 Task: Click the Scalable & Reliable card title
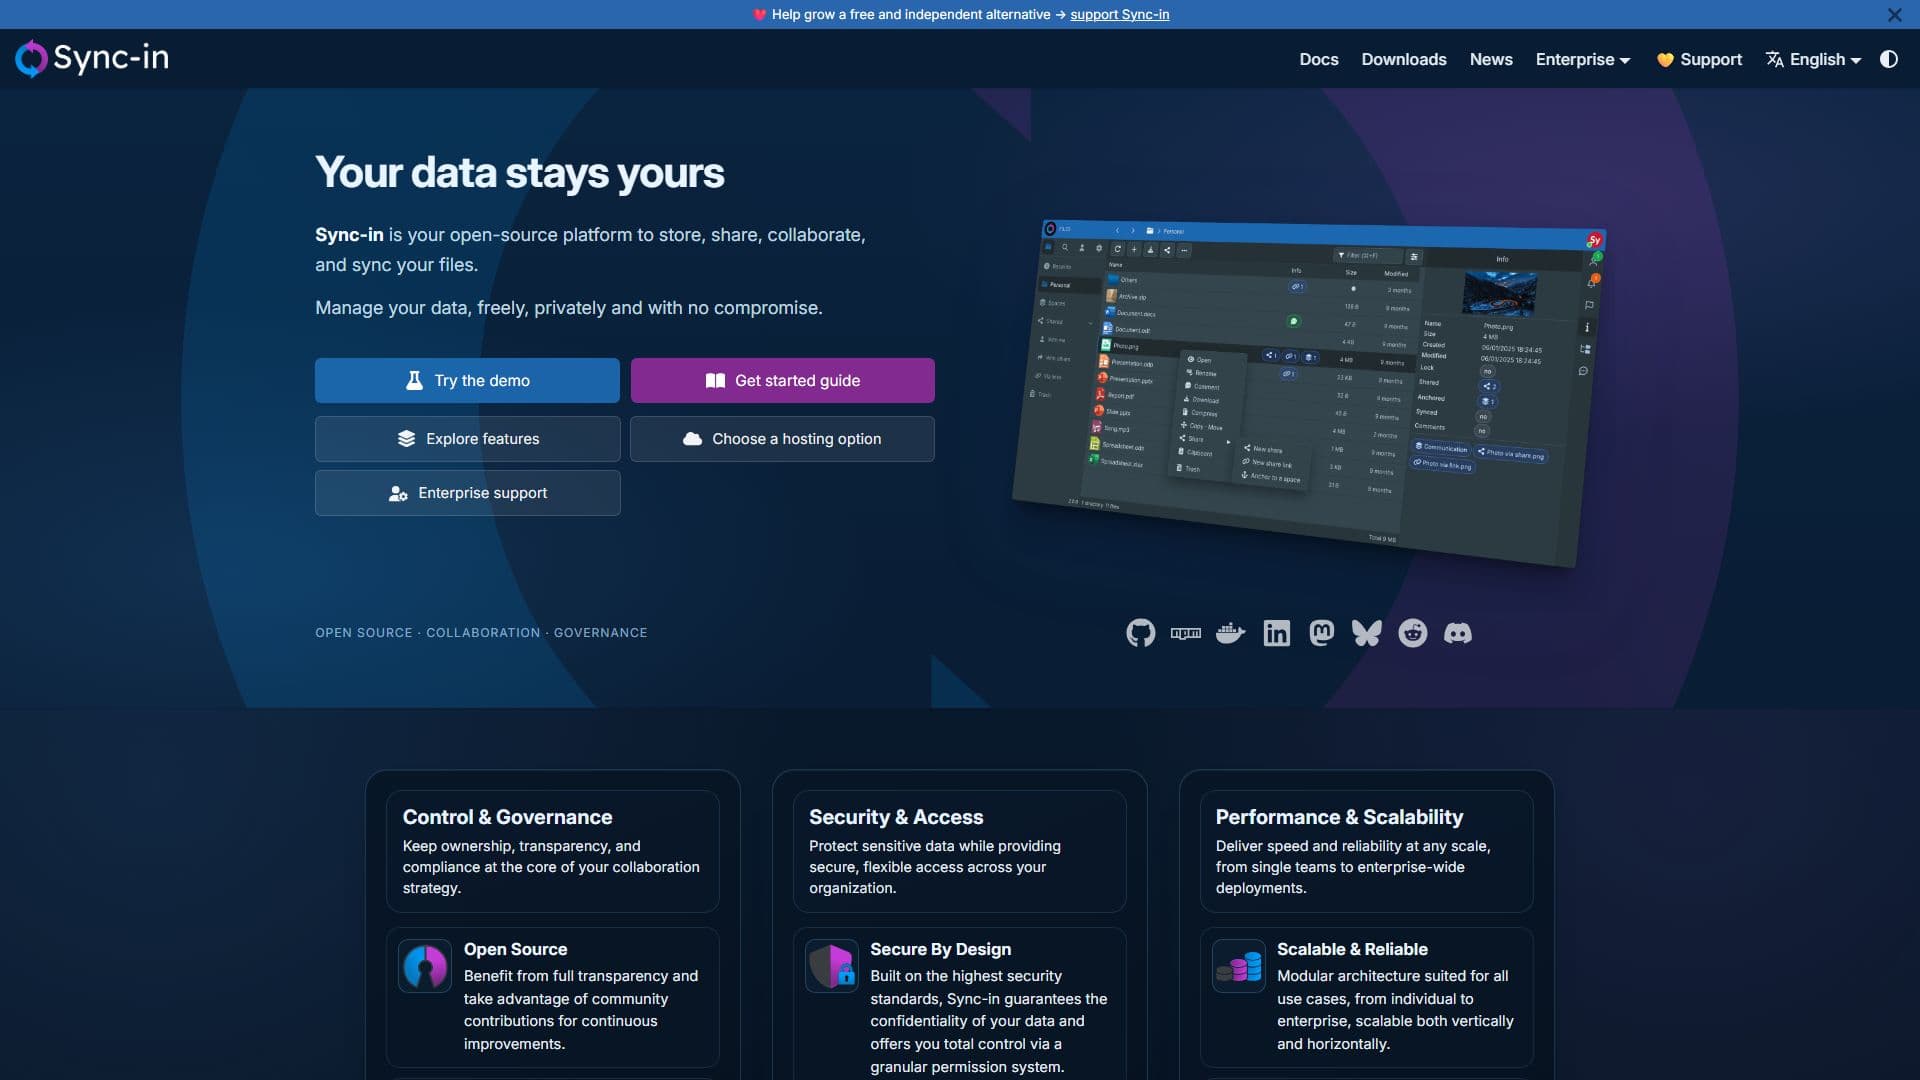tap(1352, 949)
